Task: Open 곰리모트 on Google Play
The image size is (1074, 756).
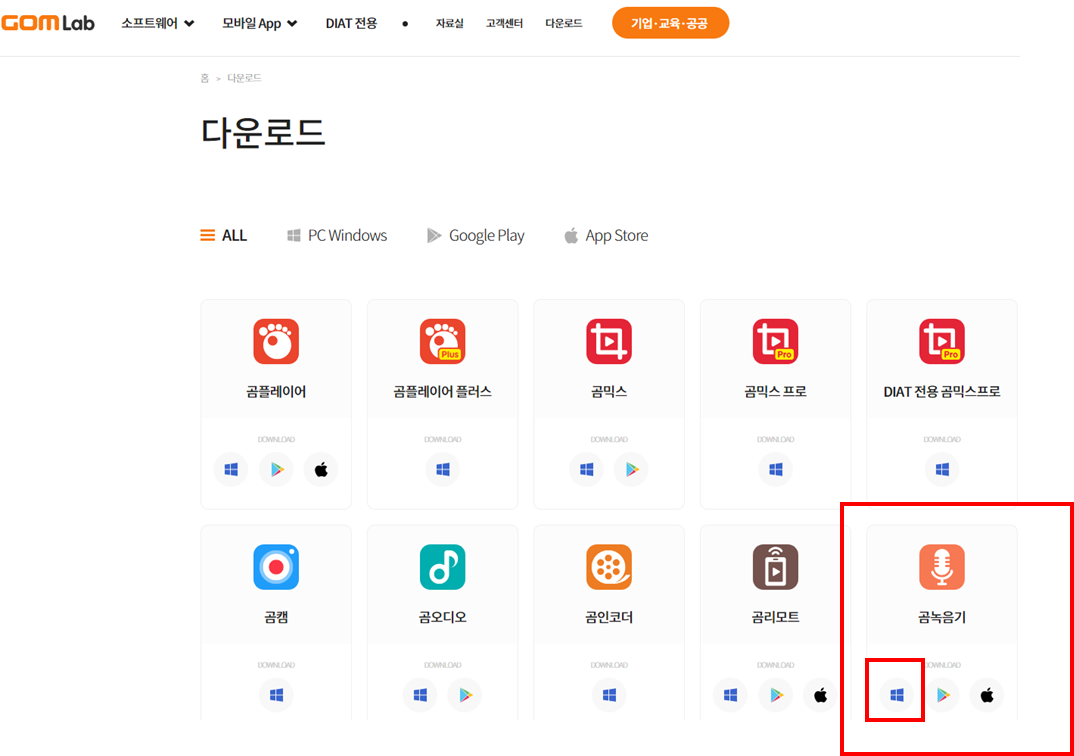Action: (x=776, y=695)
